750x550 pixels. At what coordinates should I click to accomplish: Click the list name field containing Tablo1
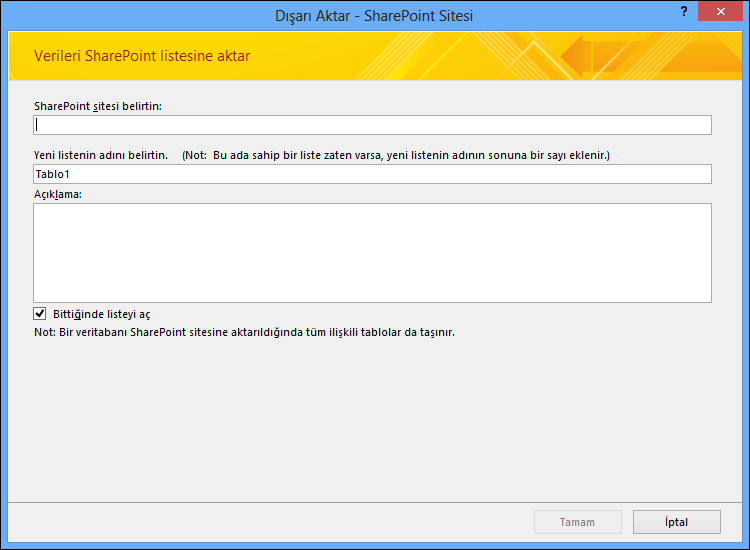coord(372,174)
